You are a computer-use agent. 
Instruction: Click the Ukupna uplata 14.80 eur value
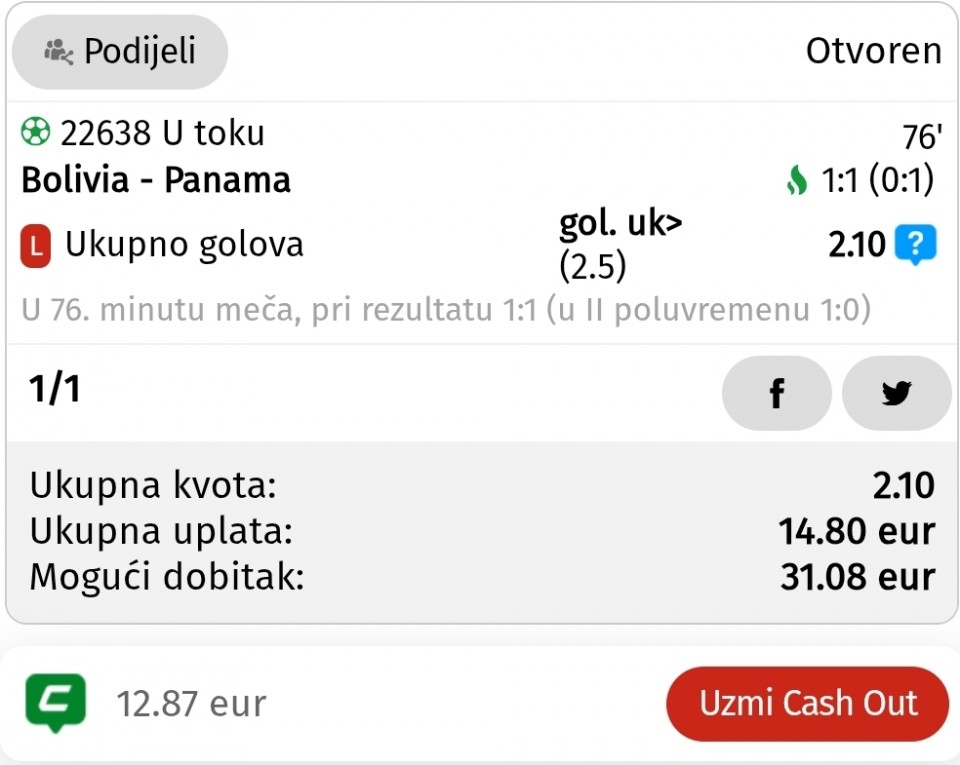tap(856, 531)
